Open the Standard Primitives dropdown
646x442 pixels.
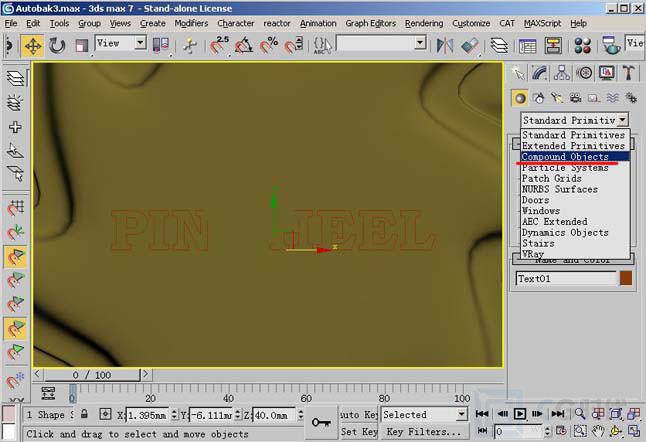pyautogui.click(x=574, y=120)
